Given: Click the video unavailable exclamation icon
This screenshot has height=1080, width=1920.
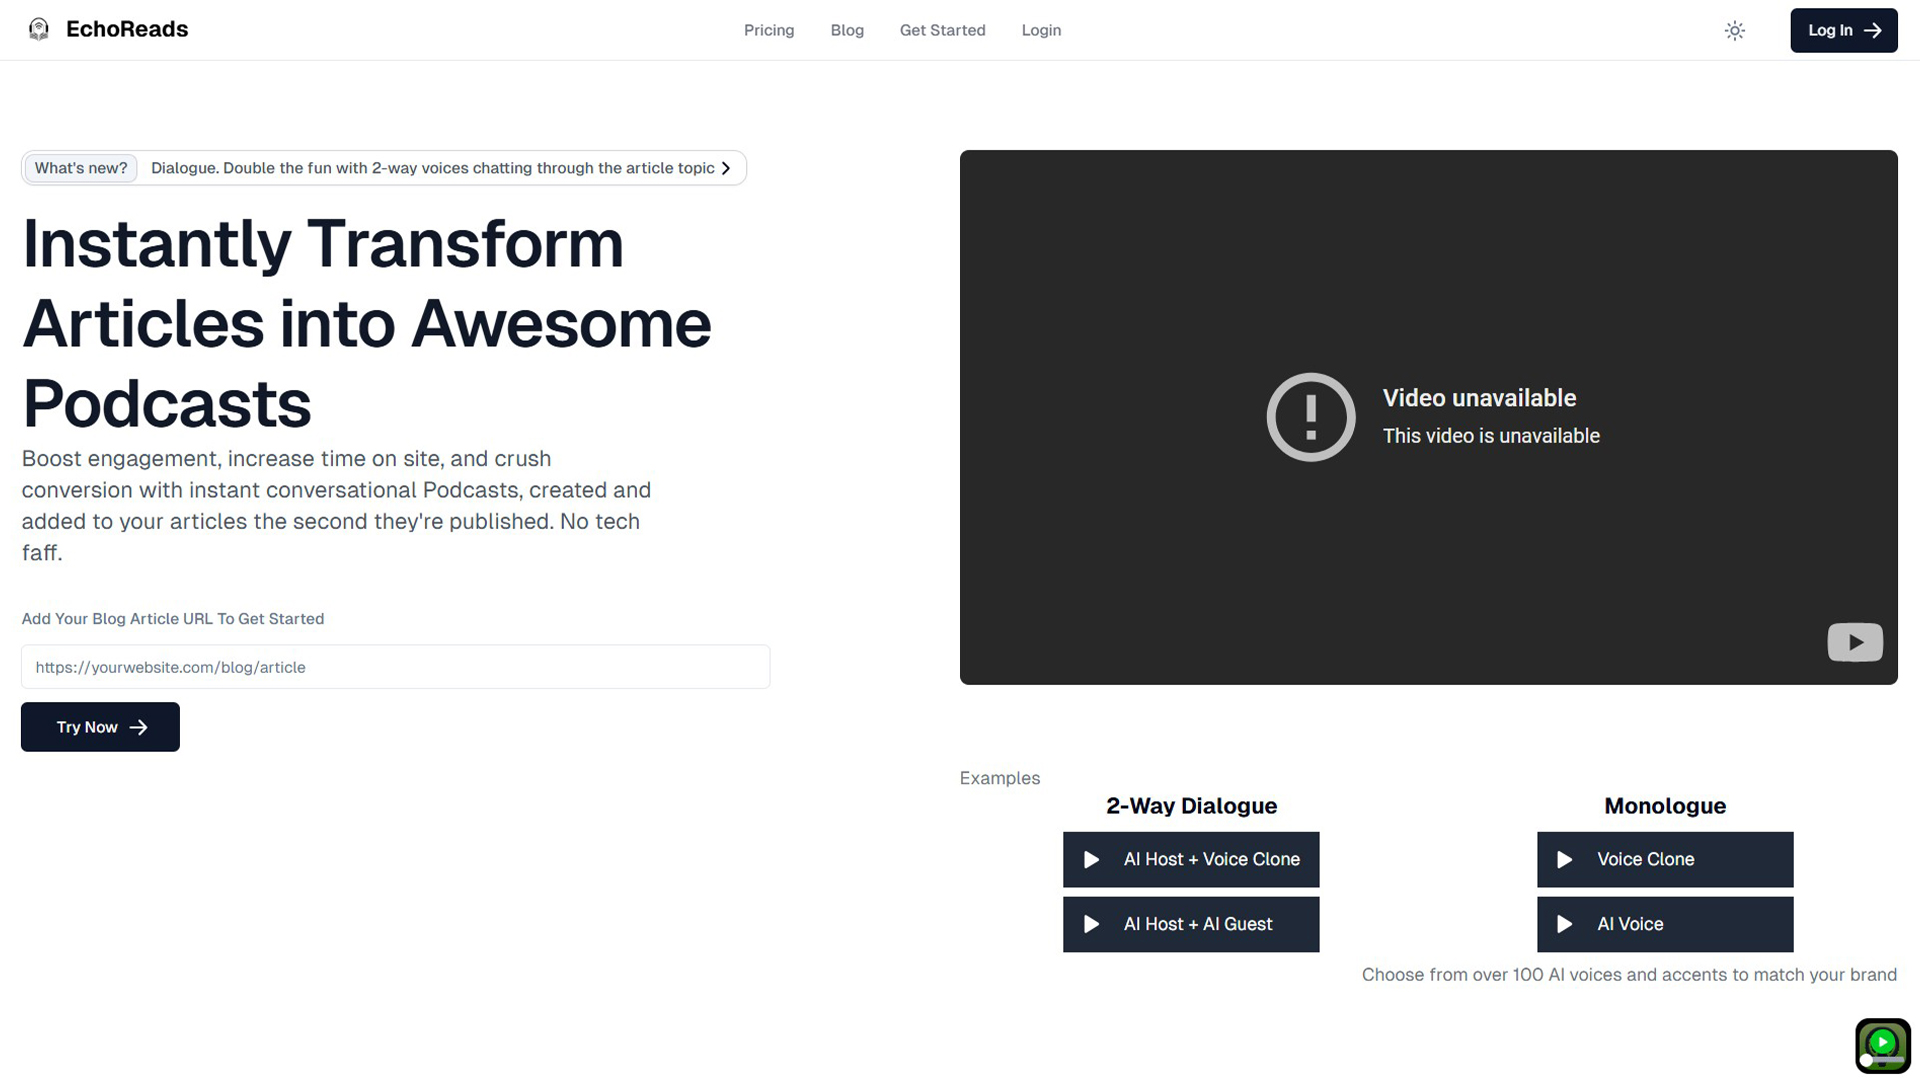Looking at the screenshot, I should click(x=1311, y=417).
